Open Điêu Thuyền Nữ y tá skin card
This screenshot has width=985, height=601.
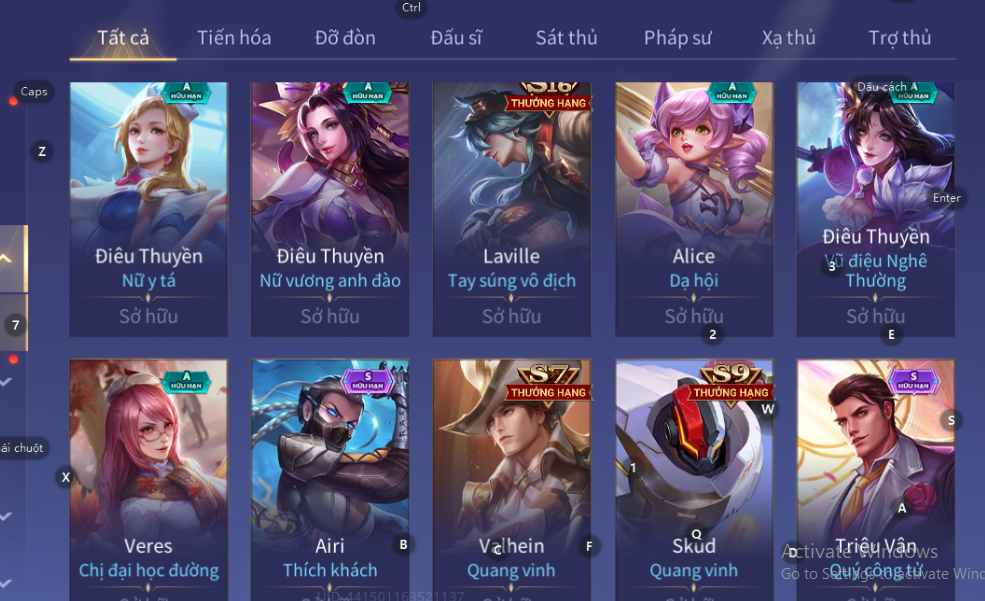coord(149,209)
